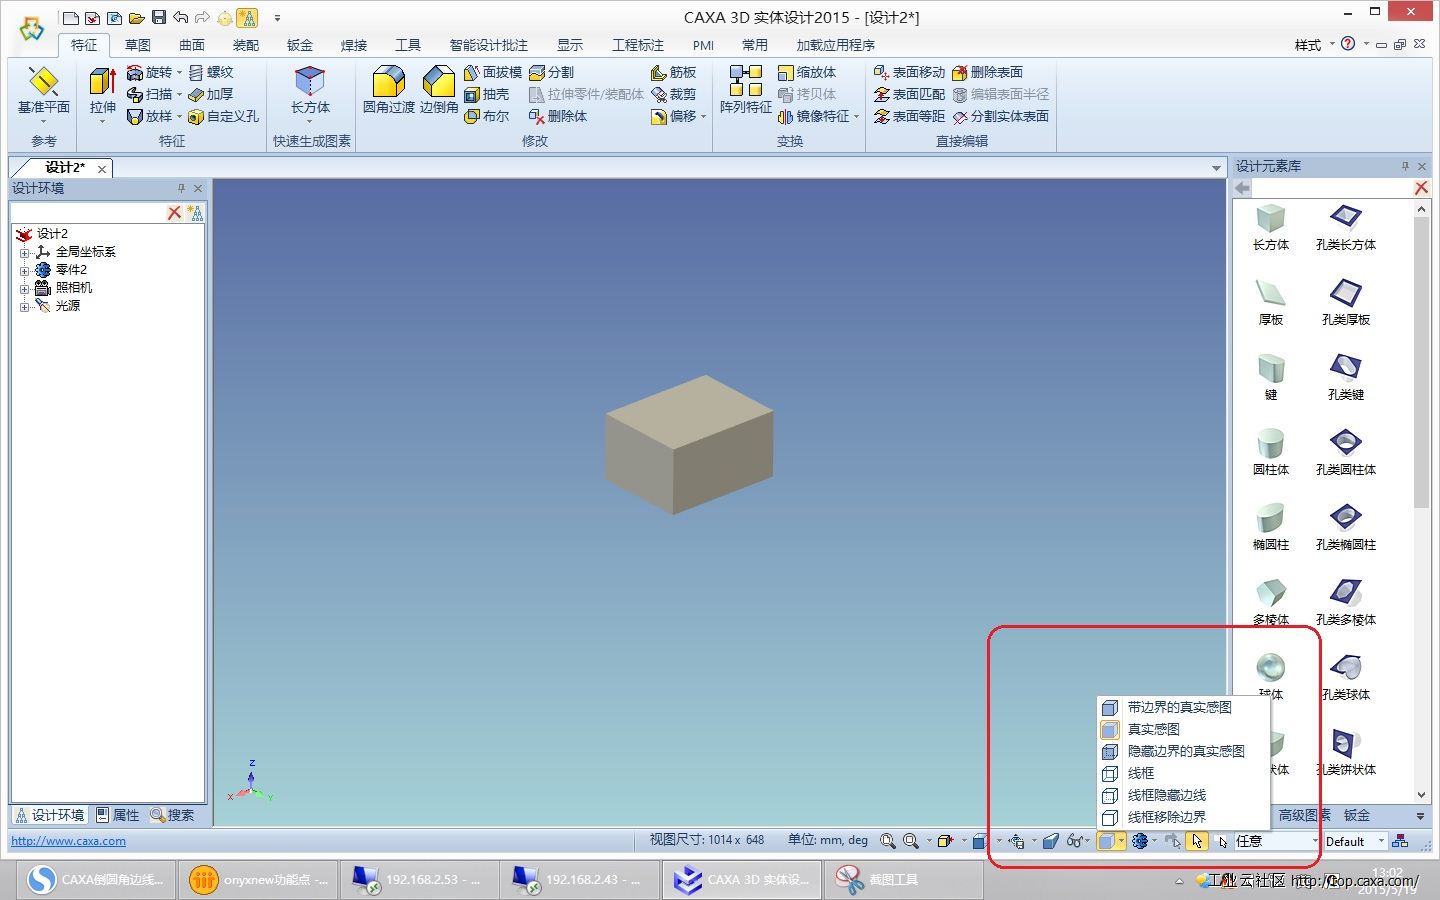Viewport: 1440px width, 900px height.
Task: Expand the 照相机 tree node
Action: pyautogui.click(x=24, y=288)
